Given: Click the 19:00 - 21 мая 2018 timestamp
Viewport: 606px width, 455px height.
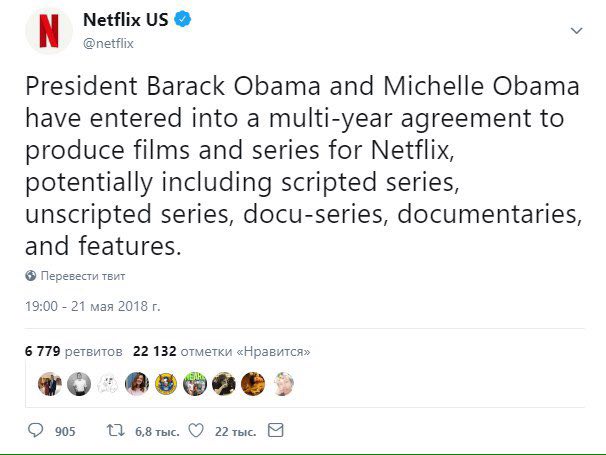Looking at the screenshot, I should [92, 306].
